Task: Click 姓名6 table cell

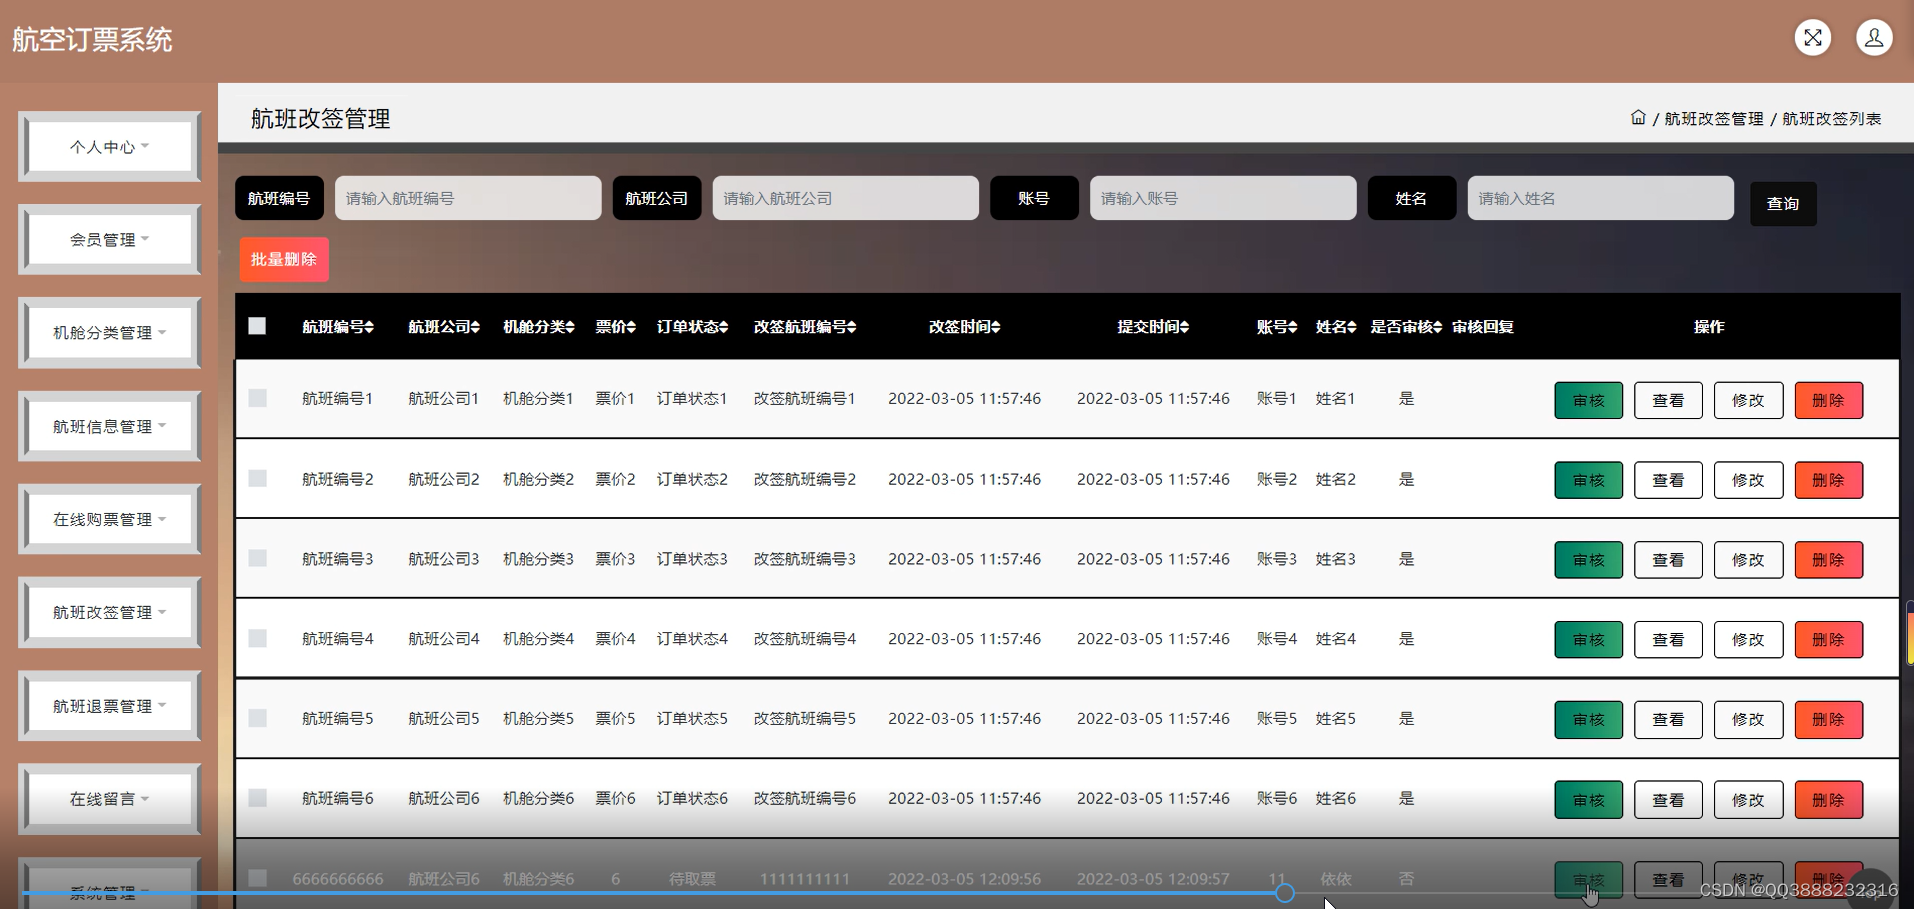Action: (x=1335, y=798)
